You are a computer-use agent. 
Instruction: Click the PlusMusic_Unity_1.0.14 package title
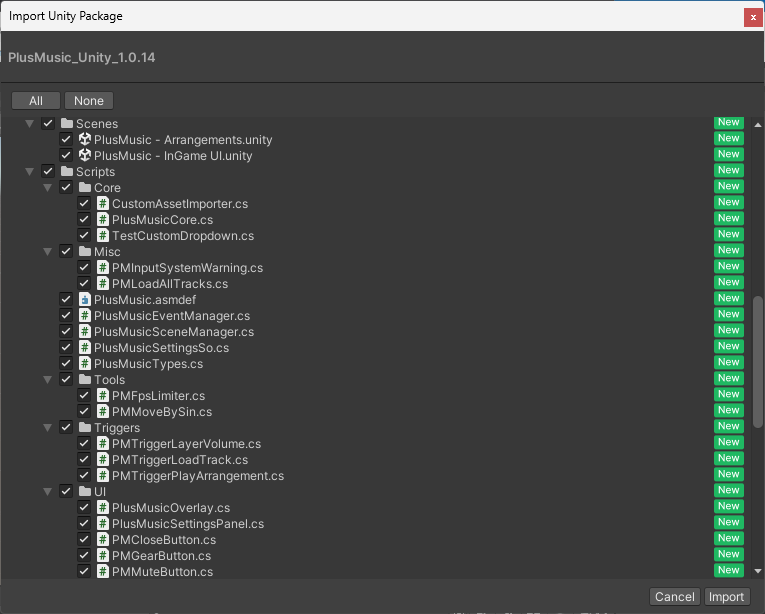pyautogui.click(x=81, y=58)
